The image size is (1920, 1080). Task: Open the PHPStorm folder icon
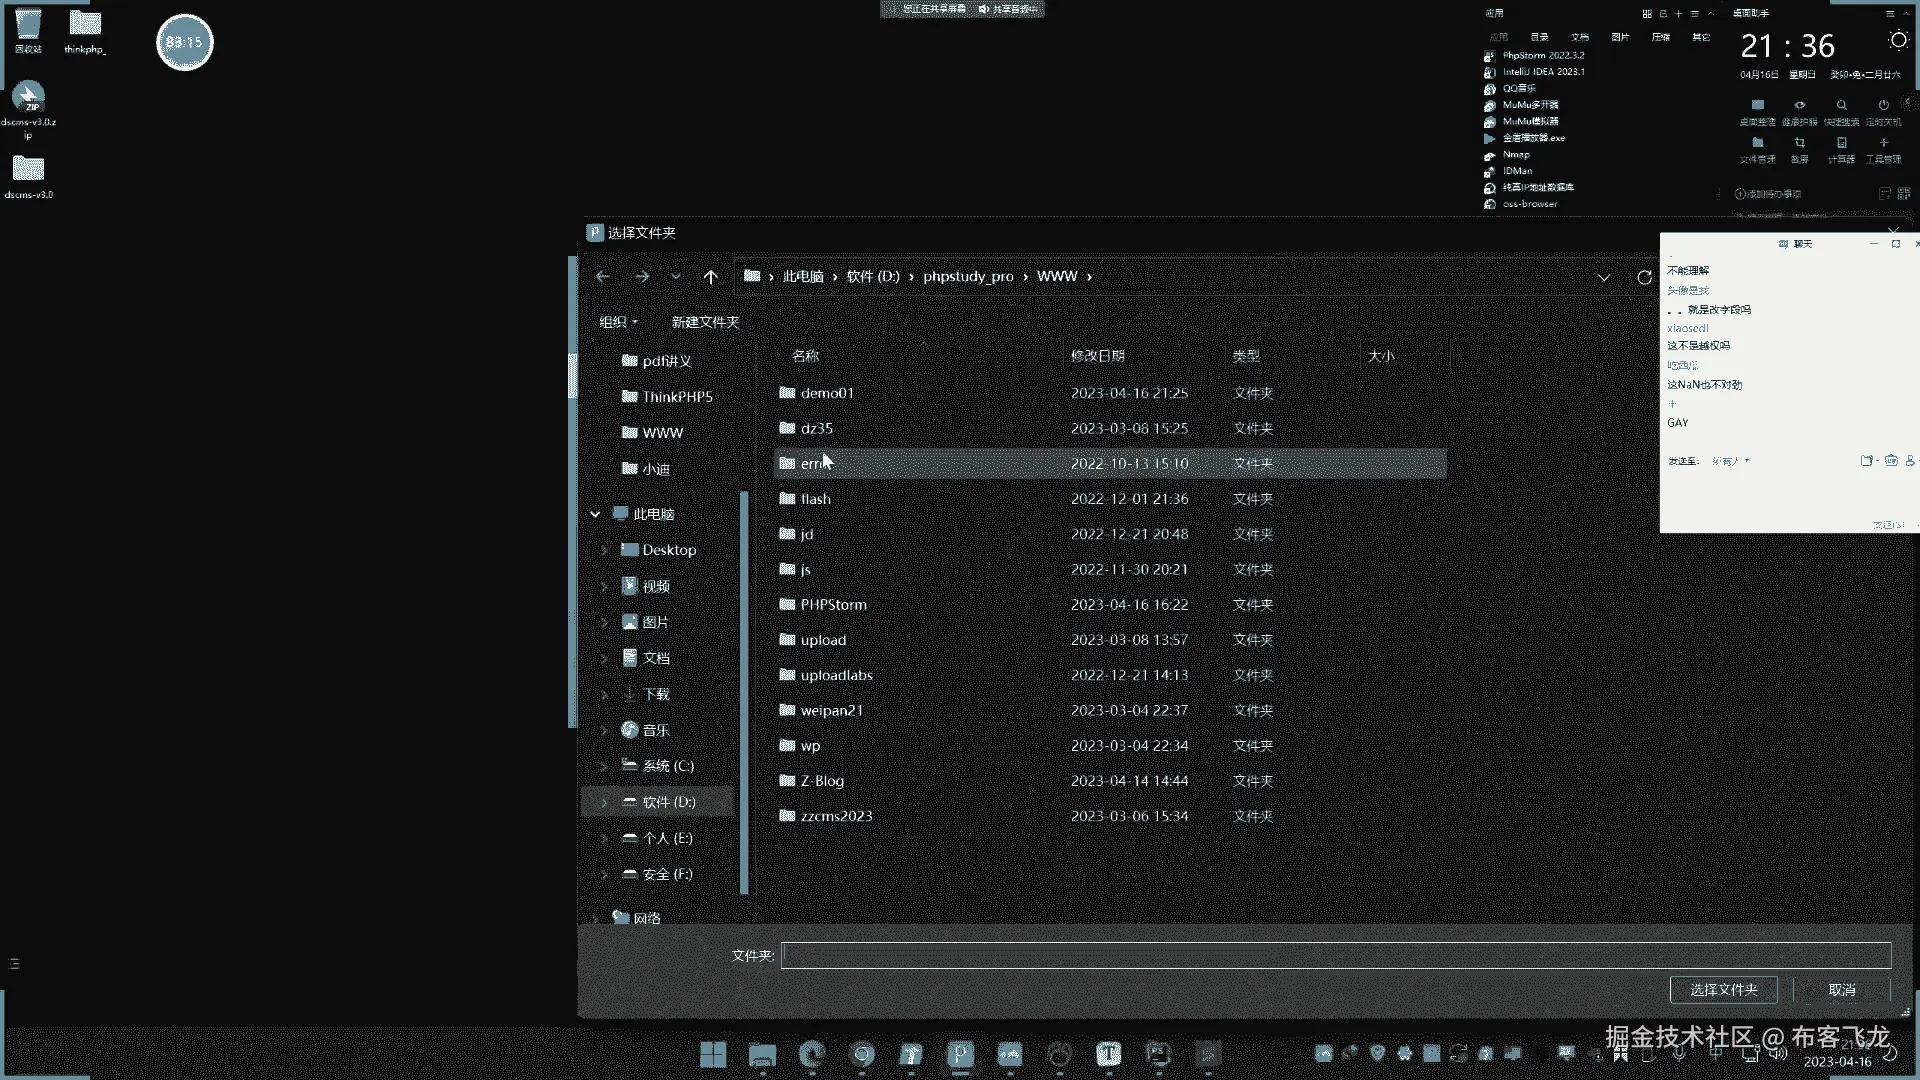(787, 604)
